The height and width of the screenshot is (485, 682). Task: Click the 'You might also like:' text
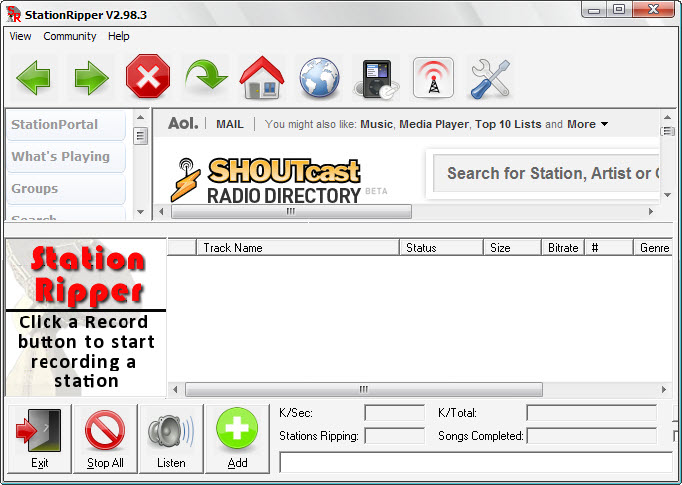(311, 124)
